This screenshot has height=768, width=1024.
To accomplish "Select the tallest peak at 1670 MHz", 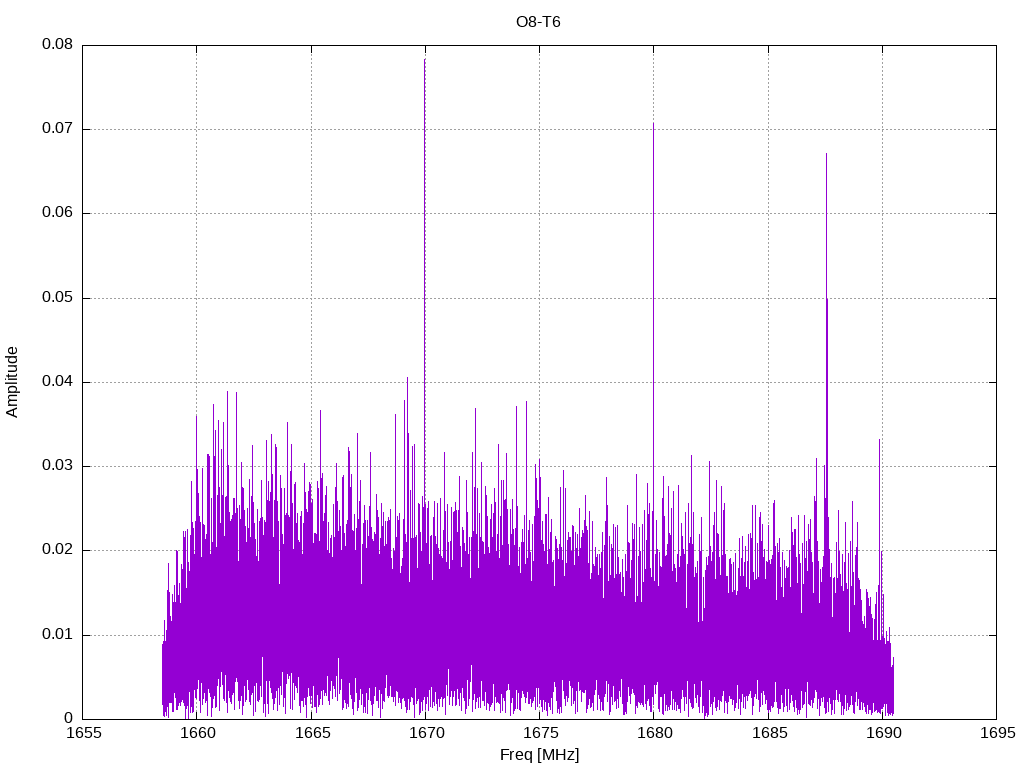I will click(425, 60).
